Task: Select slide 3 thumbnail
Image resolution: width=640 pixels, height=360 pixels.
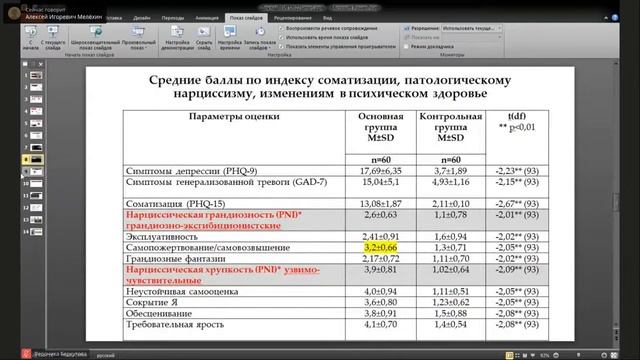Action: (x=36, y=99)
